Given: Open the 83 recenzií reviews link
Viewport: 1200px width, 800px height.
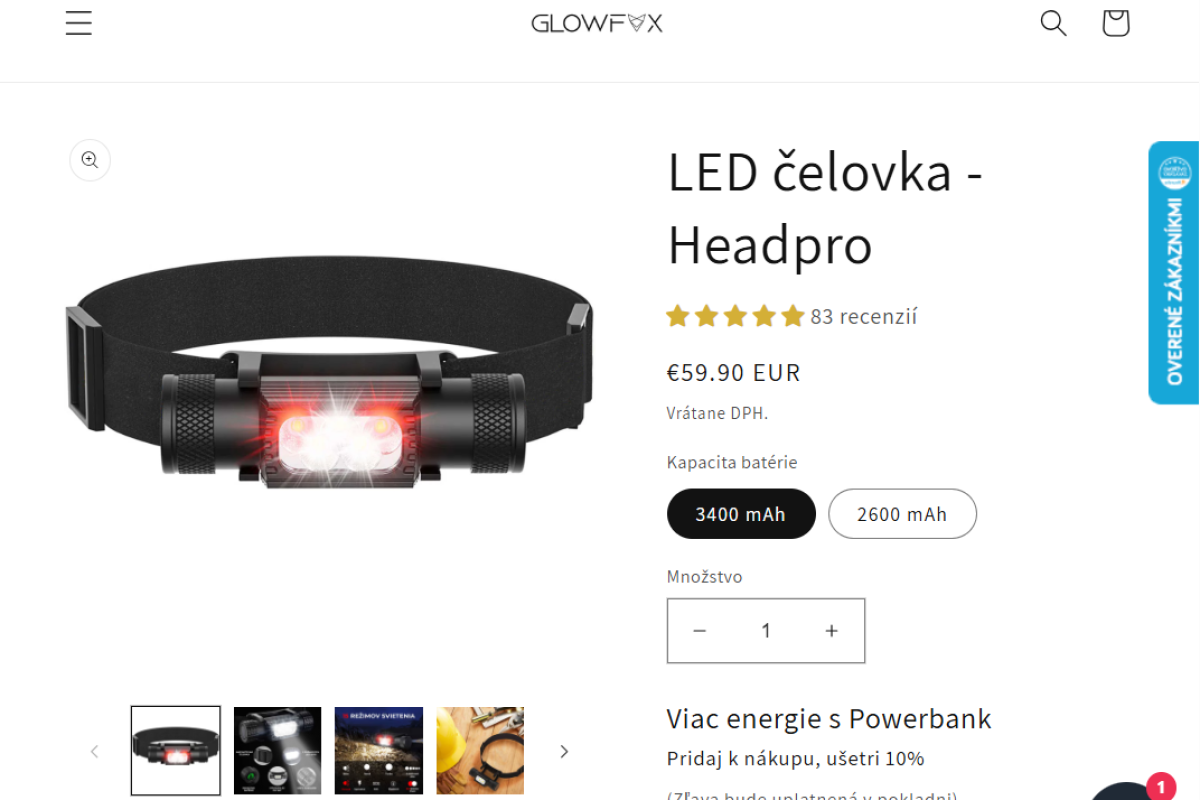Looking at the screenshot, I should pyautogui.click(x=863, y=317).
